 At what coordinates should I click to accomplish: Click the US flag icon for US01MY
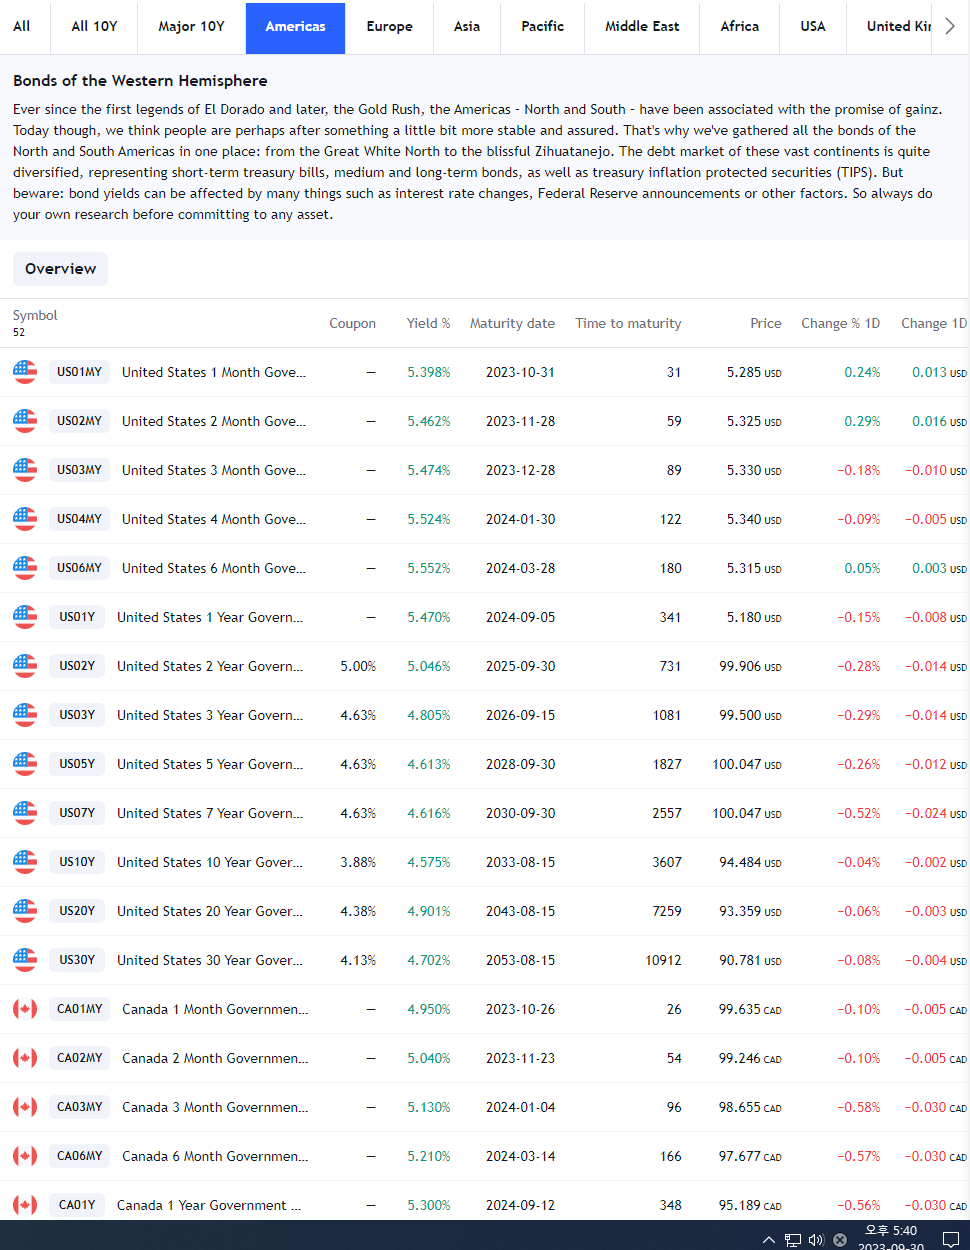(x=25, y=372)
